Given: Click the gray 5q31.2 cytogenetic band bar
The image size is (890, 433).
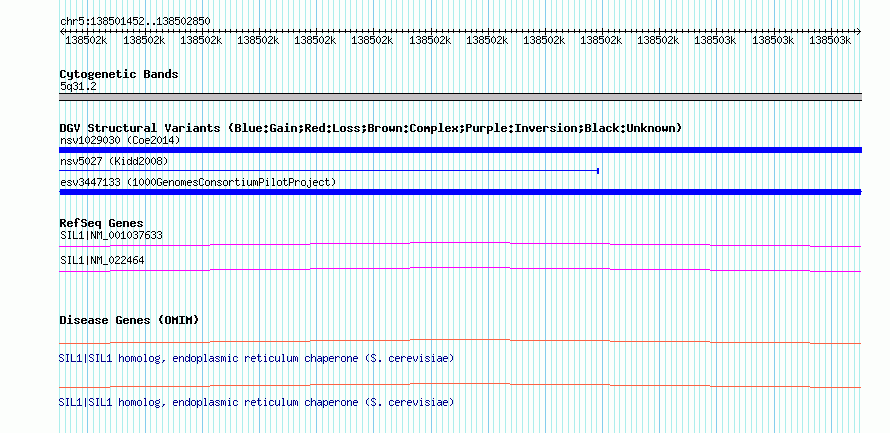Looking at the screenshot, I should pos(460,97).
